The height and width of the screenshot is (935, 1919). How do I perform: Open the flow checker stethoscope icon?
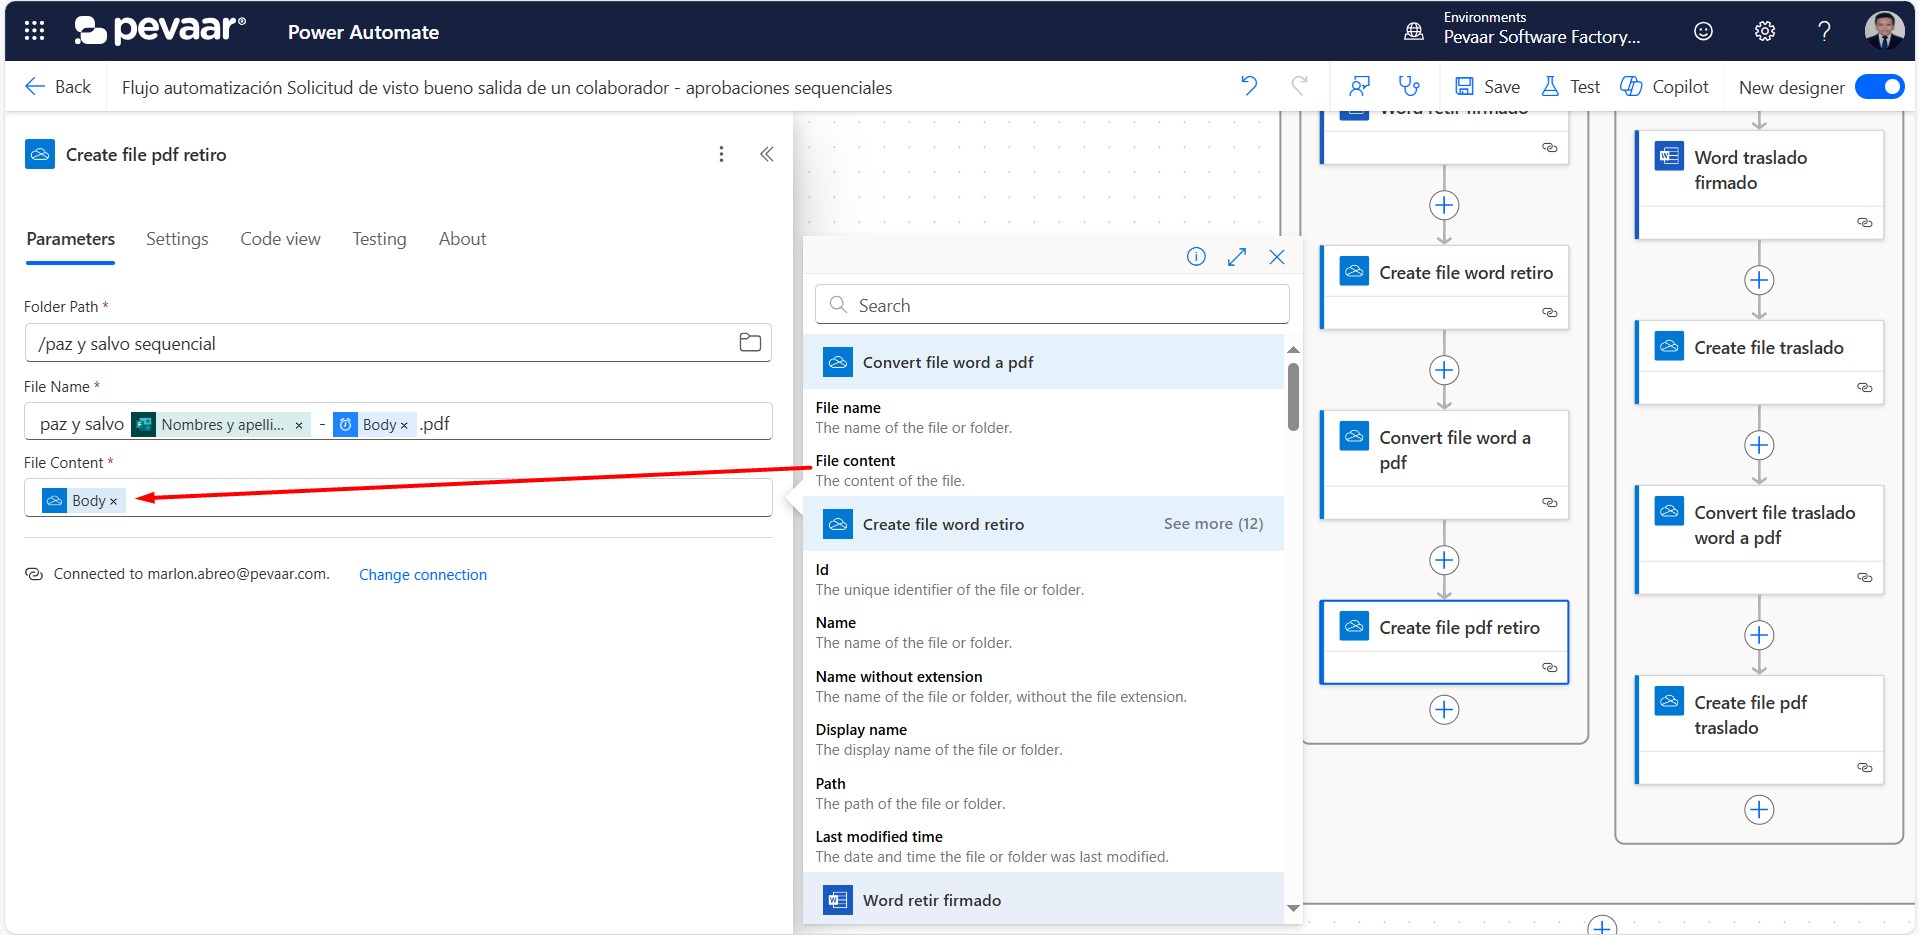tap(1409, 86)
